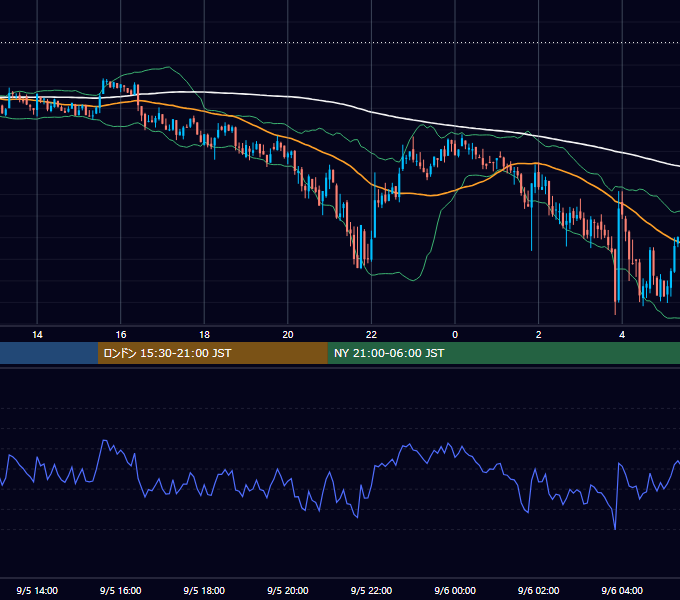Click the 9/5 20:00 label on oscillator axis
This screenshot has height=600, width=680.
coord(288,590)
